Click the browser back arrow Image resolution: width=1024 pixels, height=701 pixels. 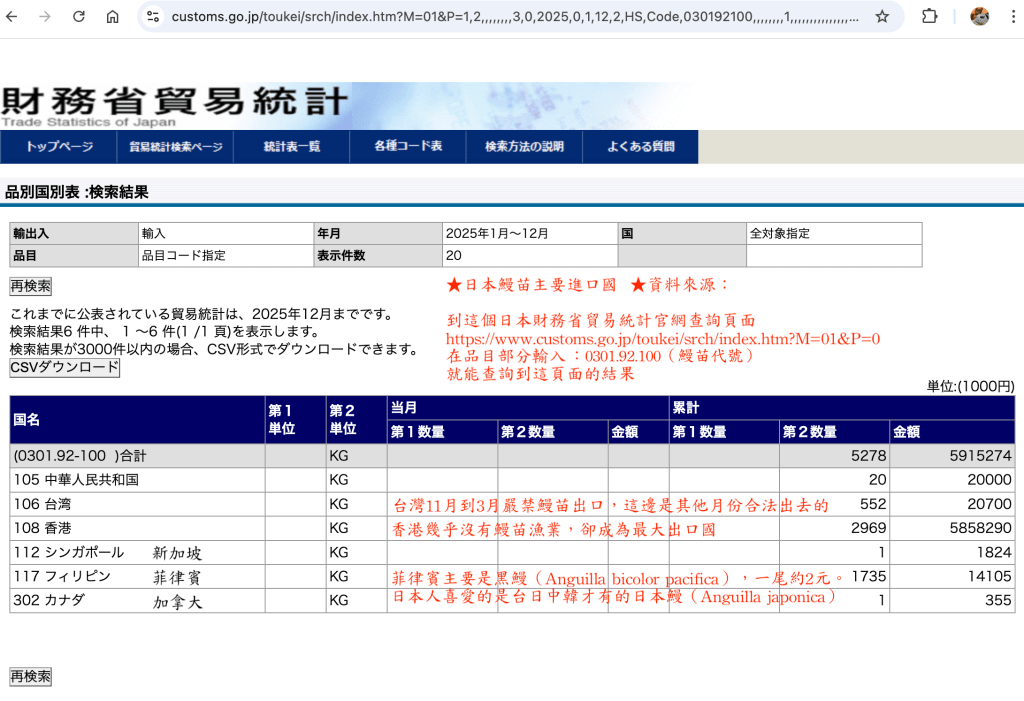pos(13,17)
